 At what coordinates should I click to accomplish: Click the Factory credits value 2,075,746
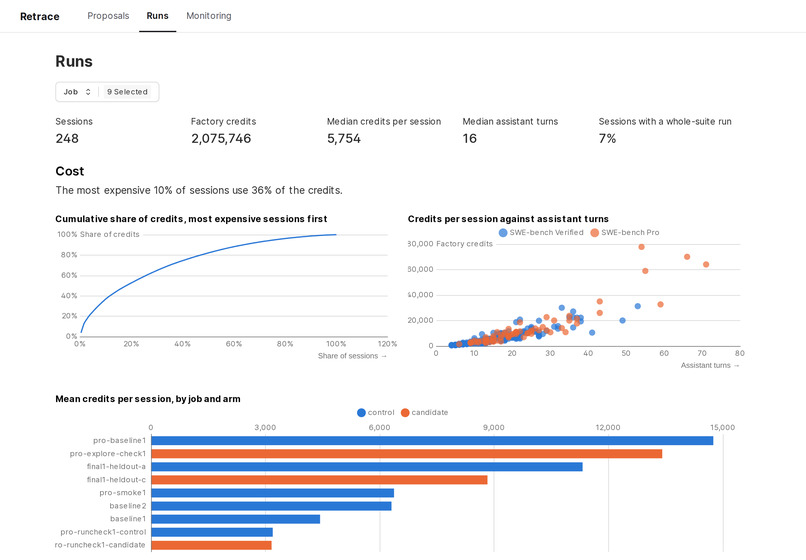(221, 138)
